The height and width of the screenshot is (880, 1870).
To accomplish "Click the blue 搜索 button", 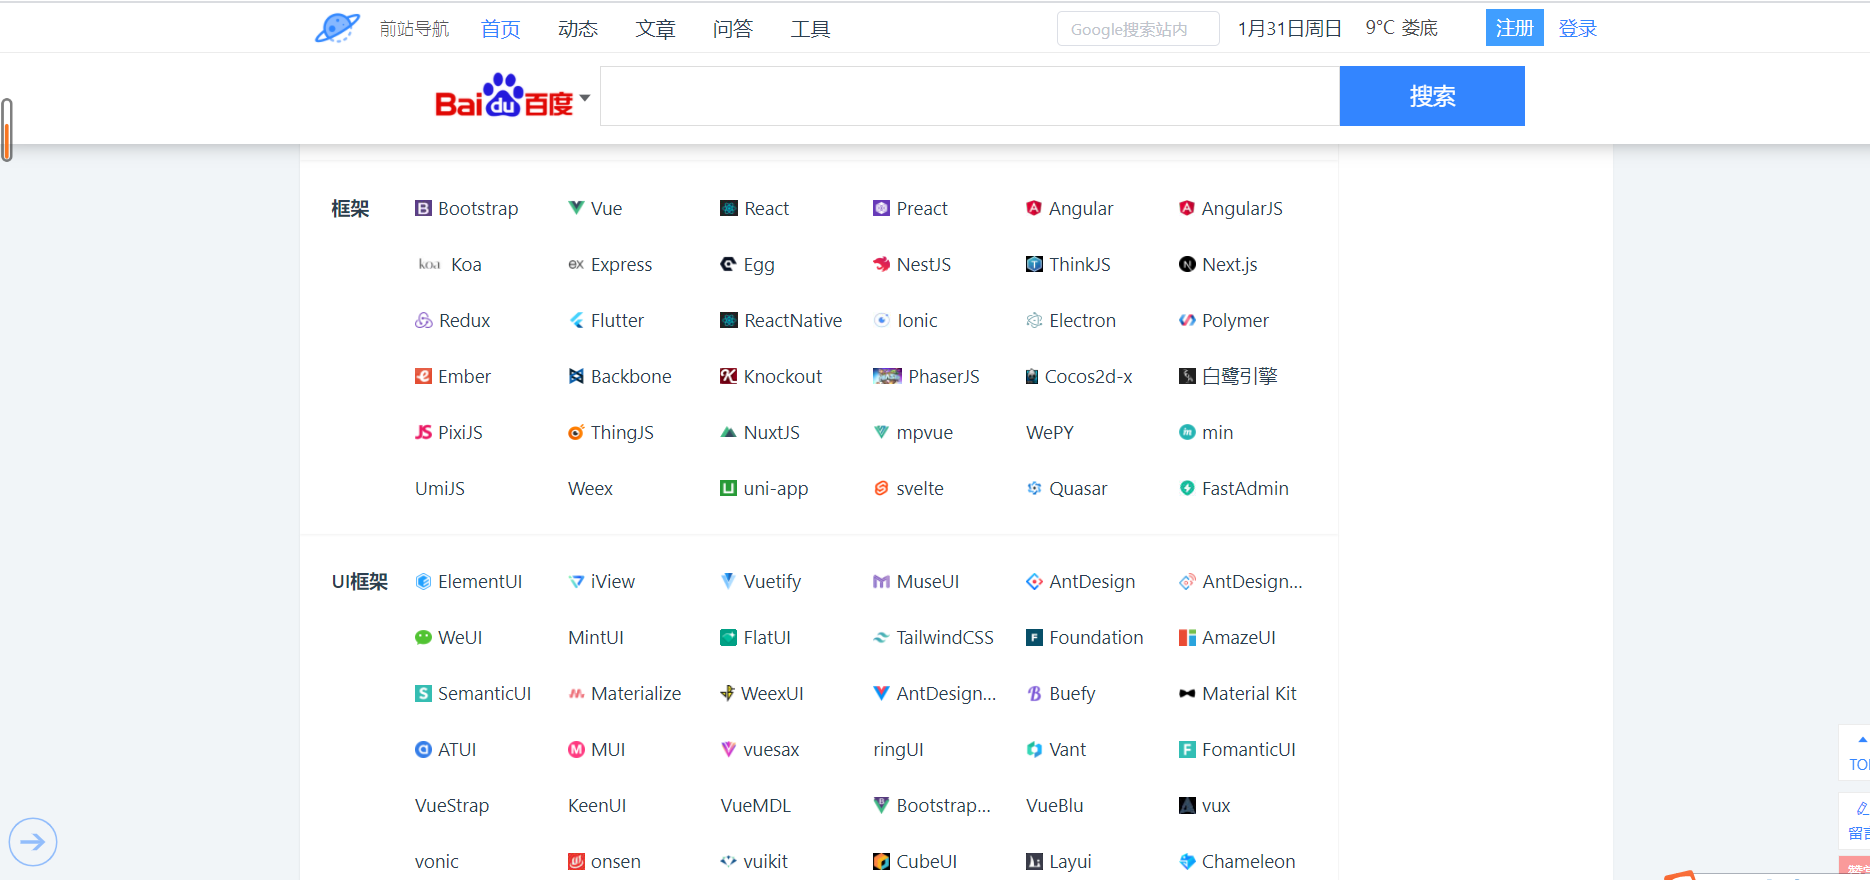I will click(x=1432, y=96).
